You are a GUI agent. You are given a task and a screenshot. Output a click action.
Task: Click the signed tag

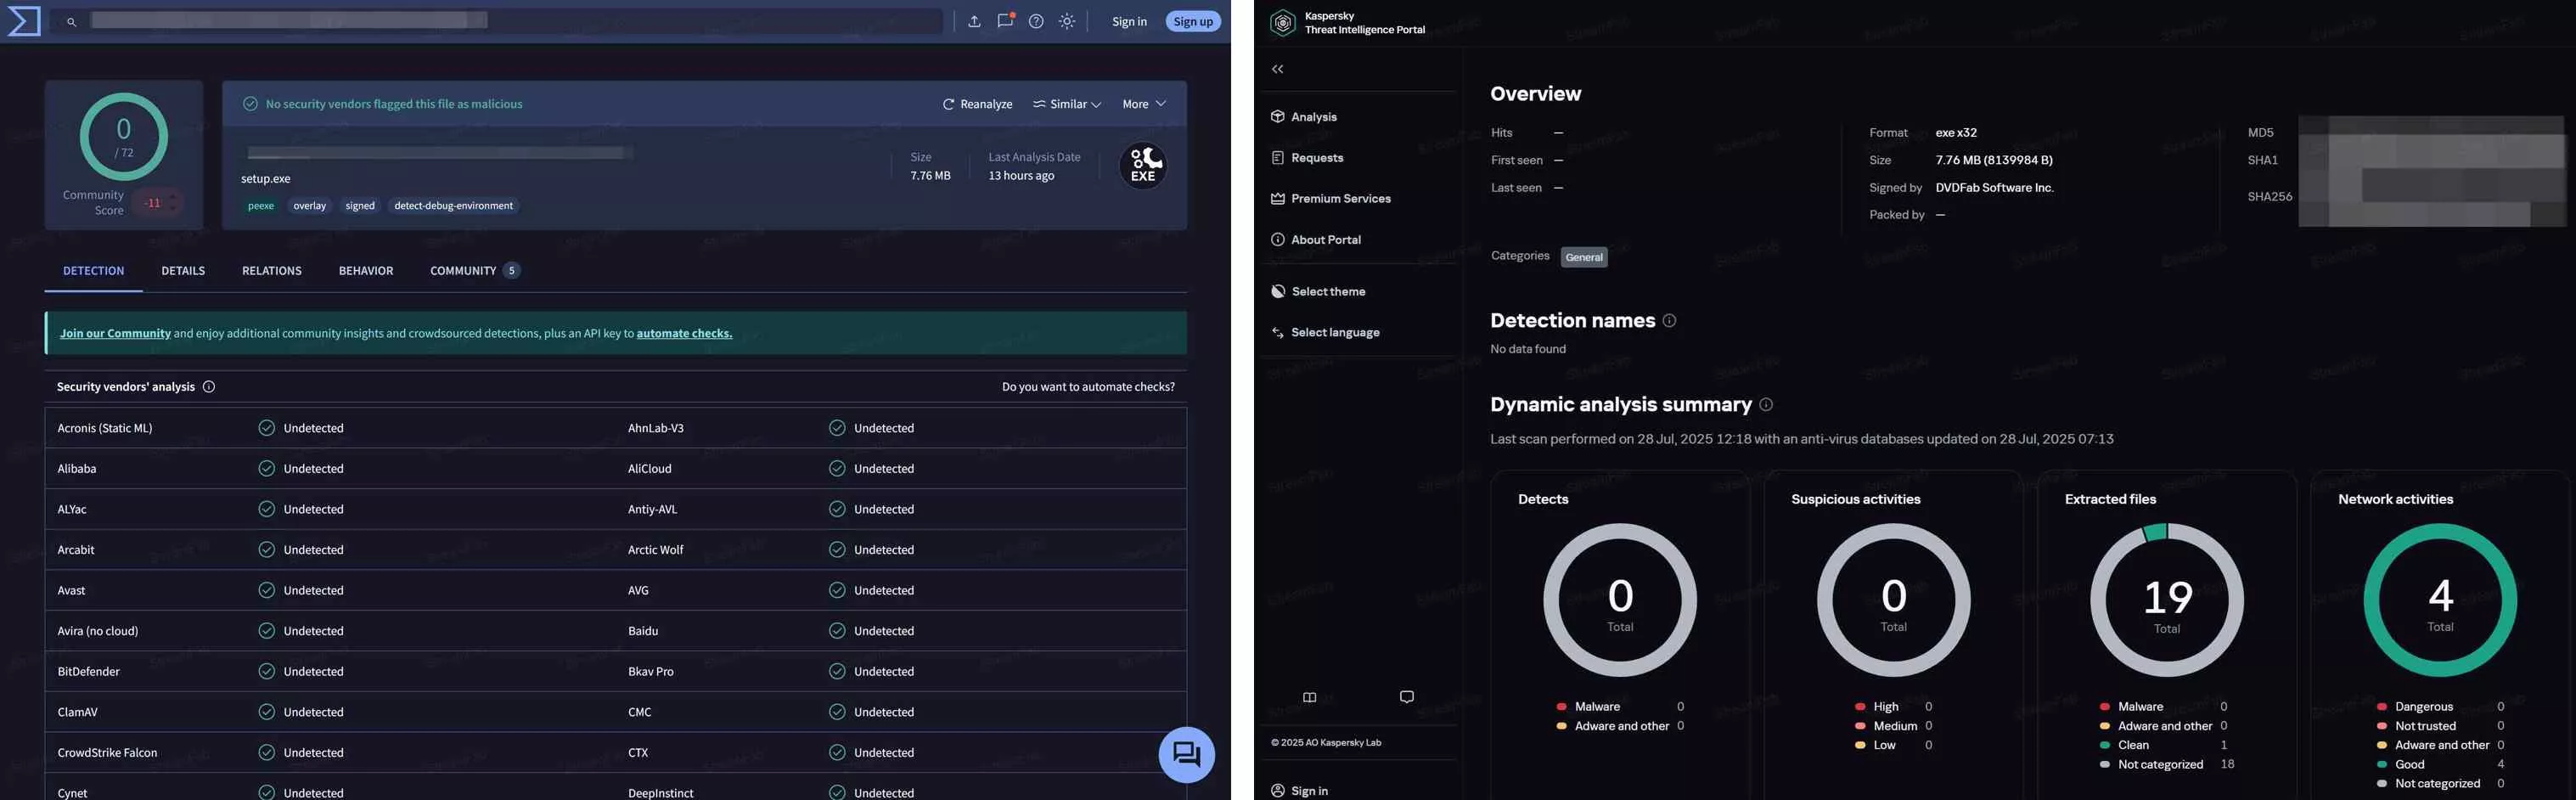click(360, 206)
